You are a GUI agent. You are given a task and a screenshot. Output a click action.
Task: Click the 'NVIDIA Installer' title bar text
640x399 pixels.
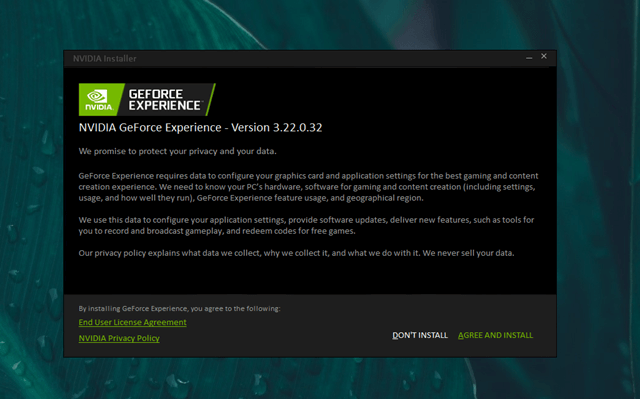click(x=104, y=59)
